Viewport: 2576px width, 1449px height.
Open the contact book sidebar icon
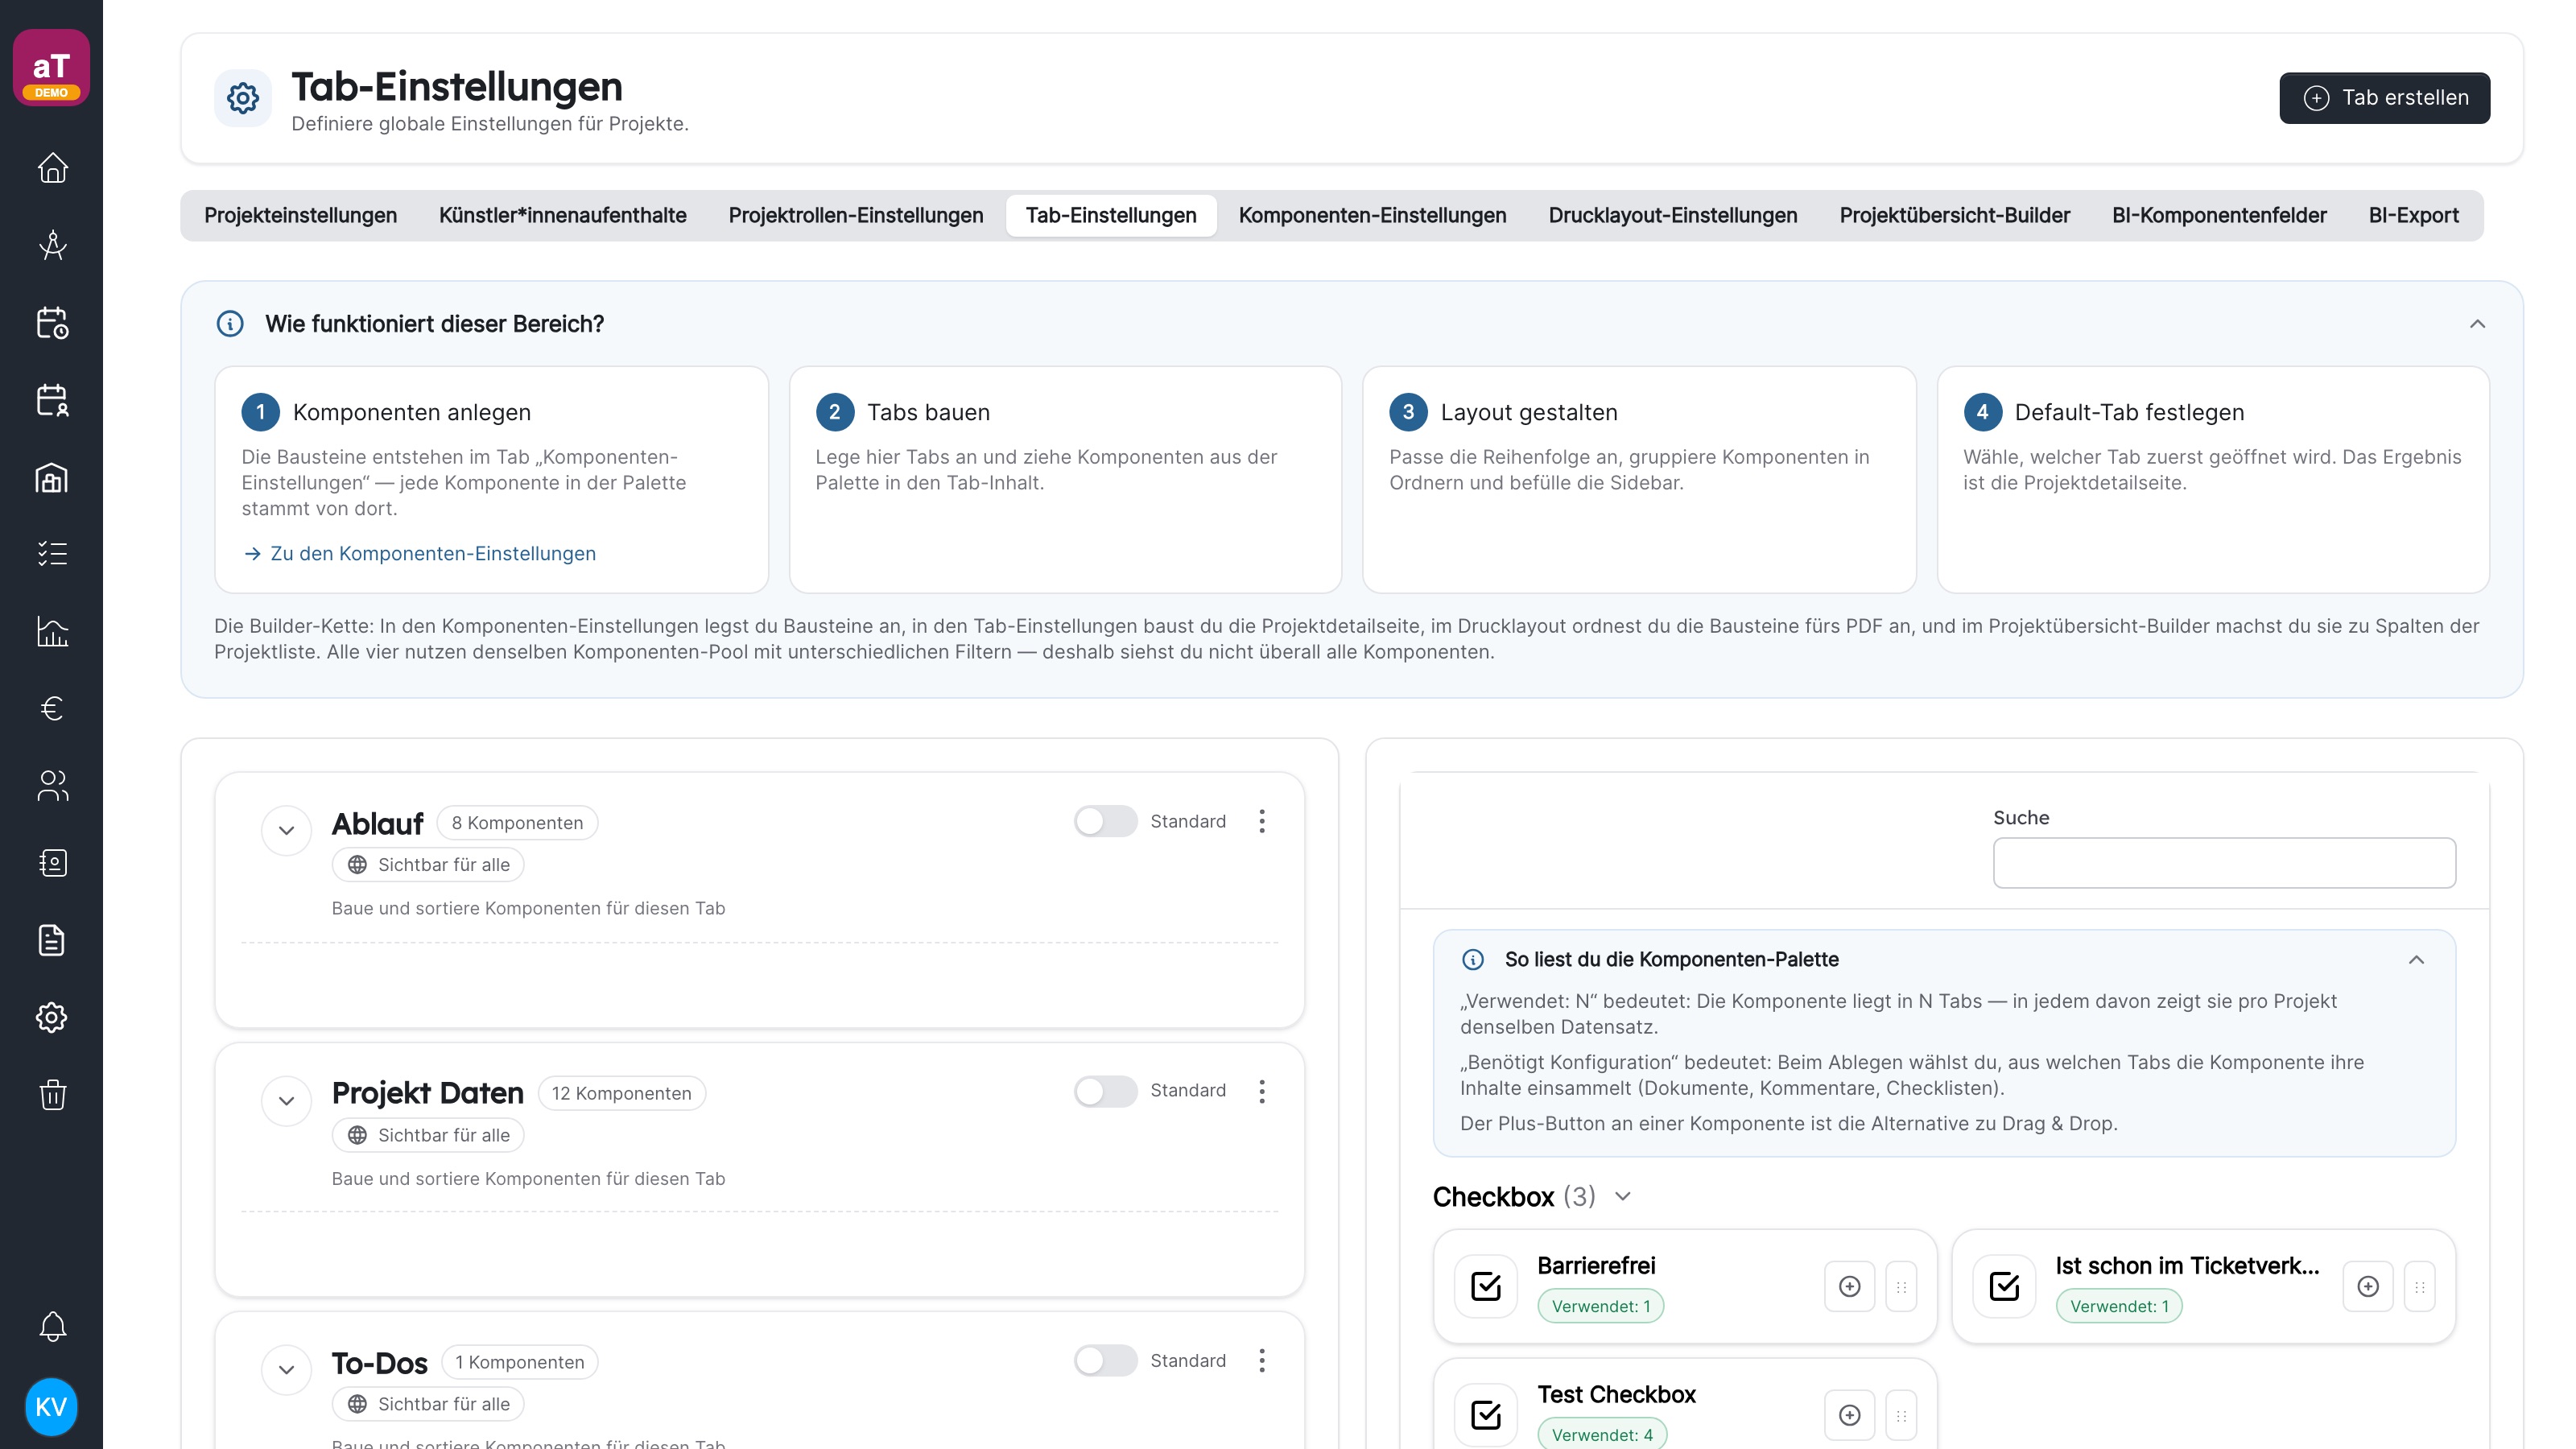tap(52, 863)
